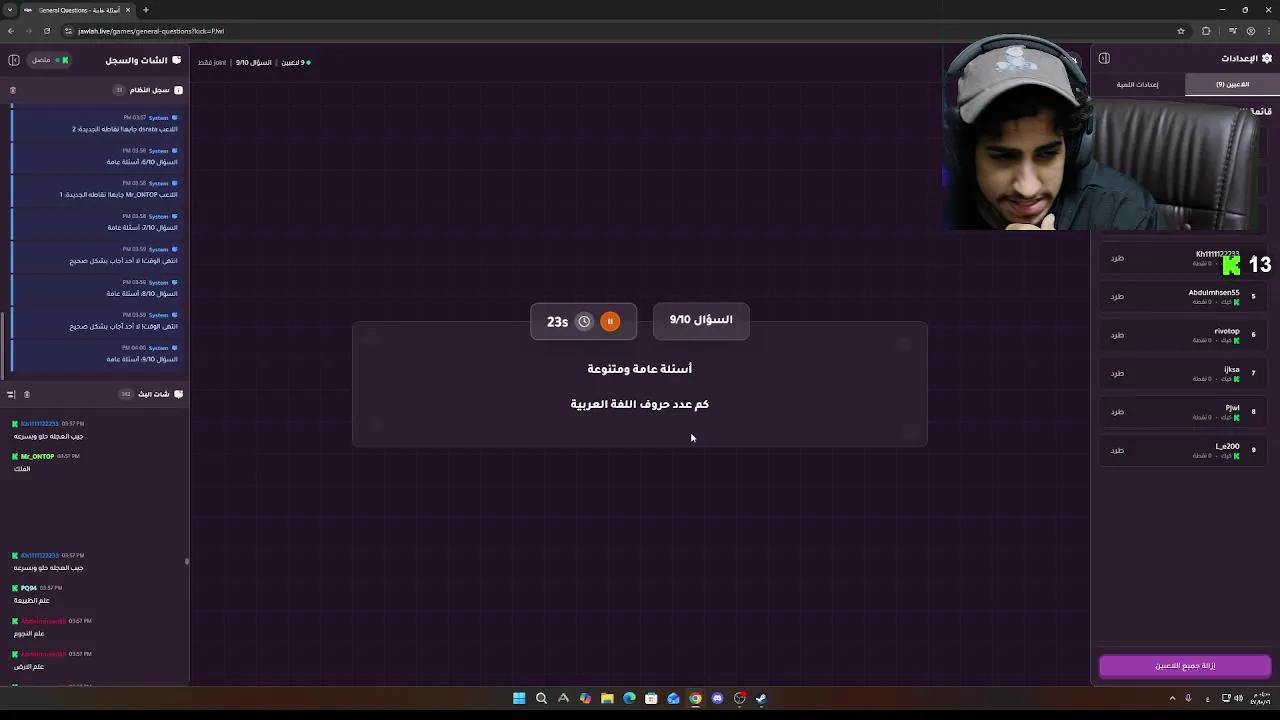Open the volume control in the system tray

[x=1238, y=698]
